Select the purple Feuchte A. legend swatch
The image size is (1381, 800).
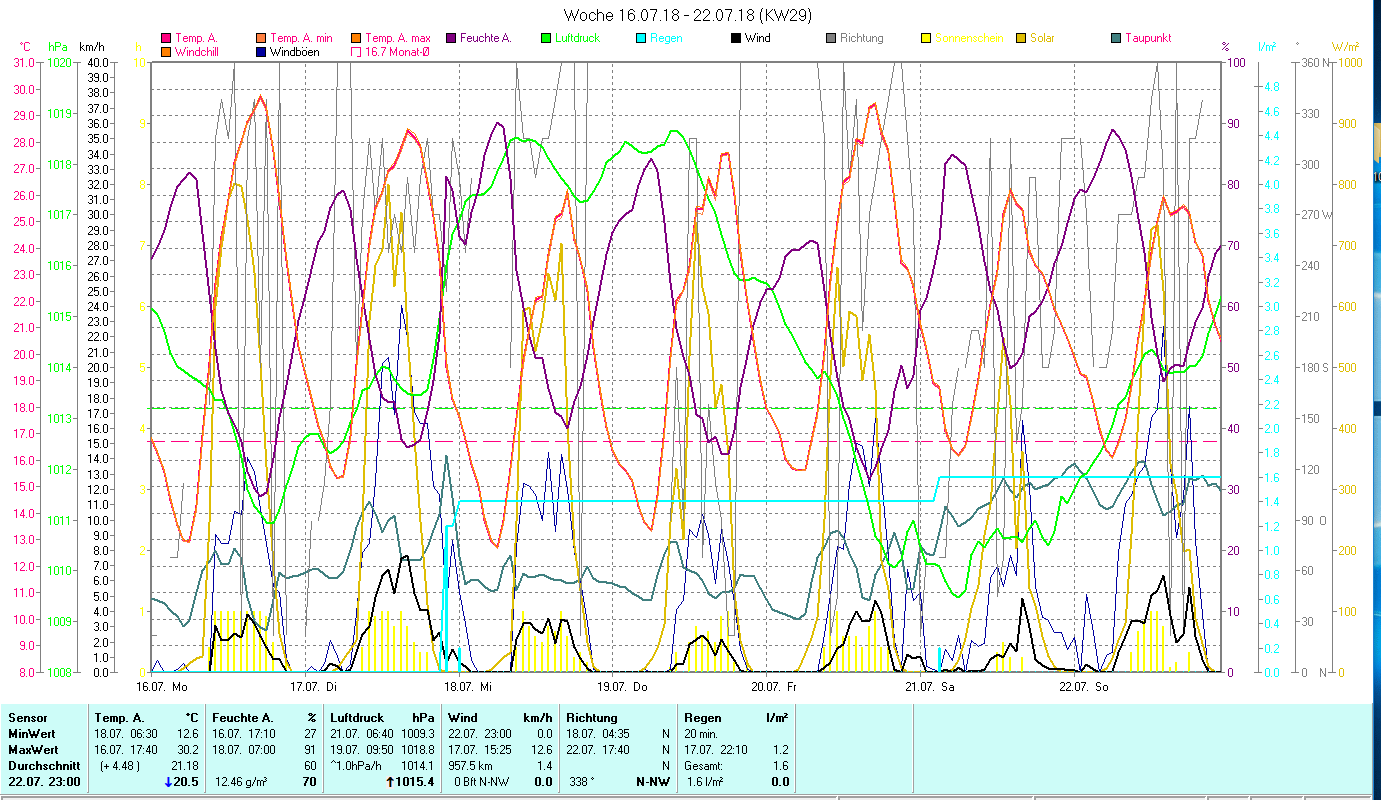[451, 38]
